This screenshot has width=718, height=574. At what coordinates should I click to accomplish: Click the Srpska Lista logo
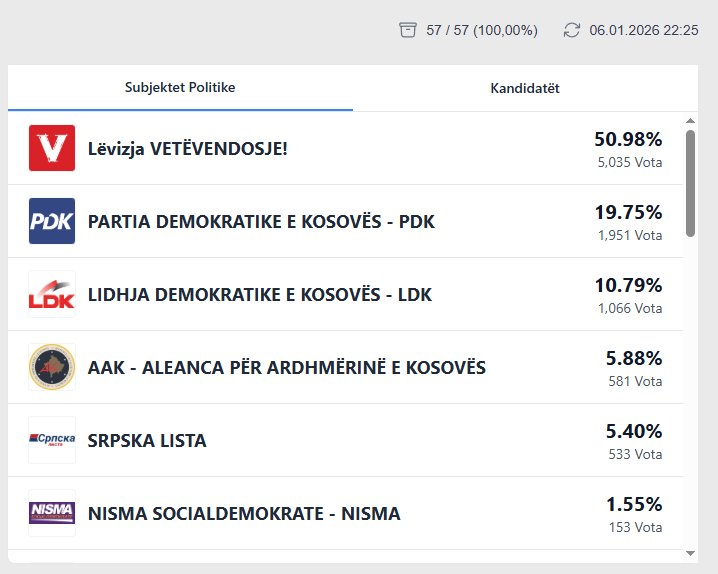pyautogui.click(x=52, y=440)
